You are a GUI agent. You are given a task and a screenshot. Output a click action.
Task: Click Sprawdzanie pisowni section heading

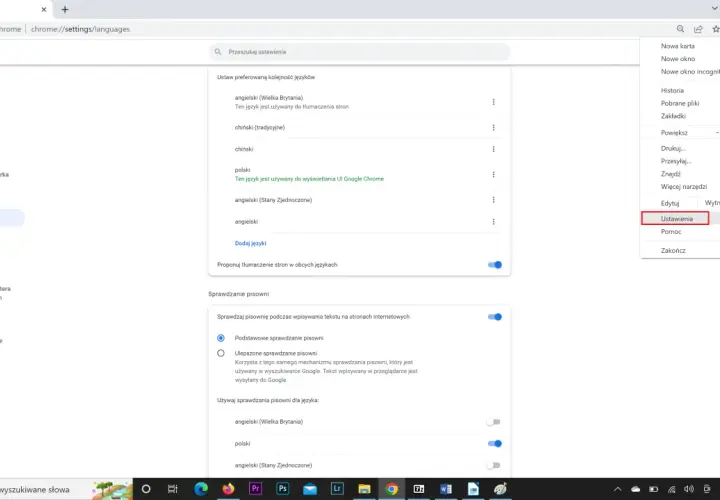tap(239, 294)
